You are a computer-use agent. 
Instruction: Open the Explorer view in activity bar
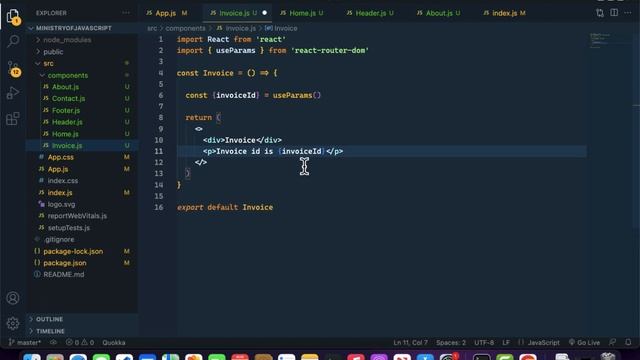13,16
